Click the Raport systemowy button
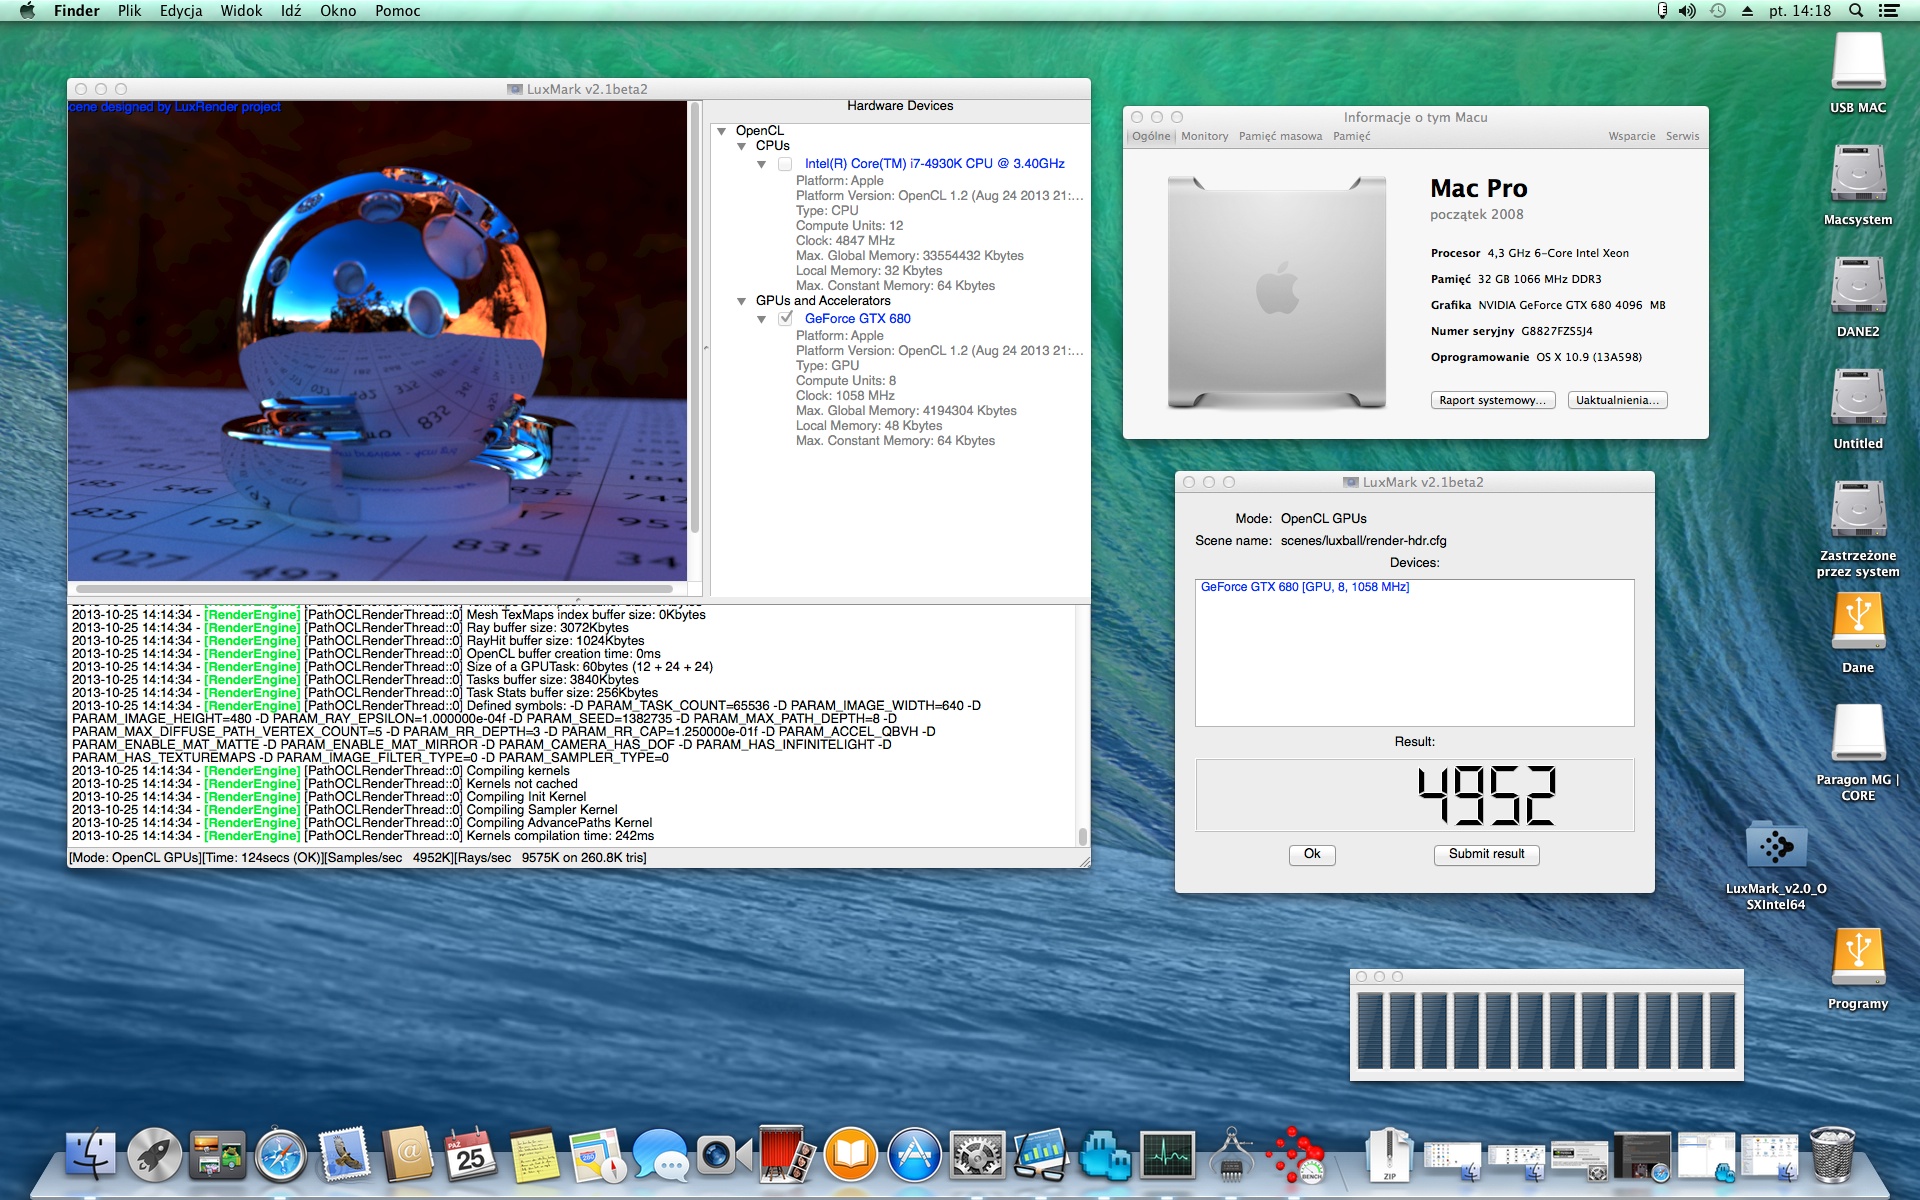Image resolution: width=1920 pixels, height=1200 pixels. click(1493, 400)
